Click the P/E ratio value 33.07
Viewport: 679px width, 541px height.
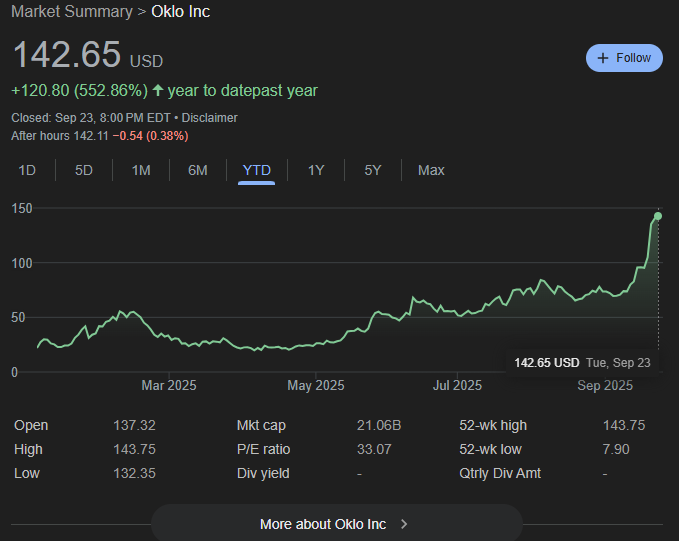[x=374, y=449]
